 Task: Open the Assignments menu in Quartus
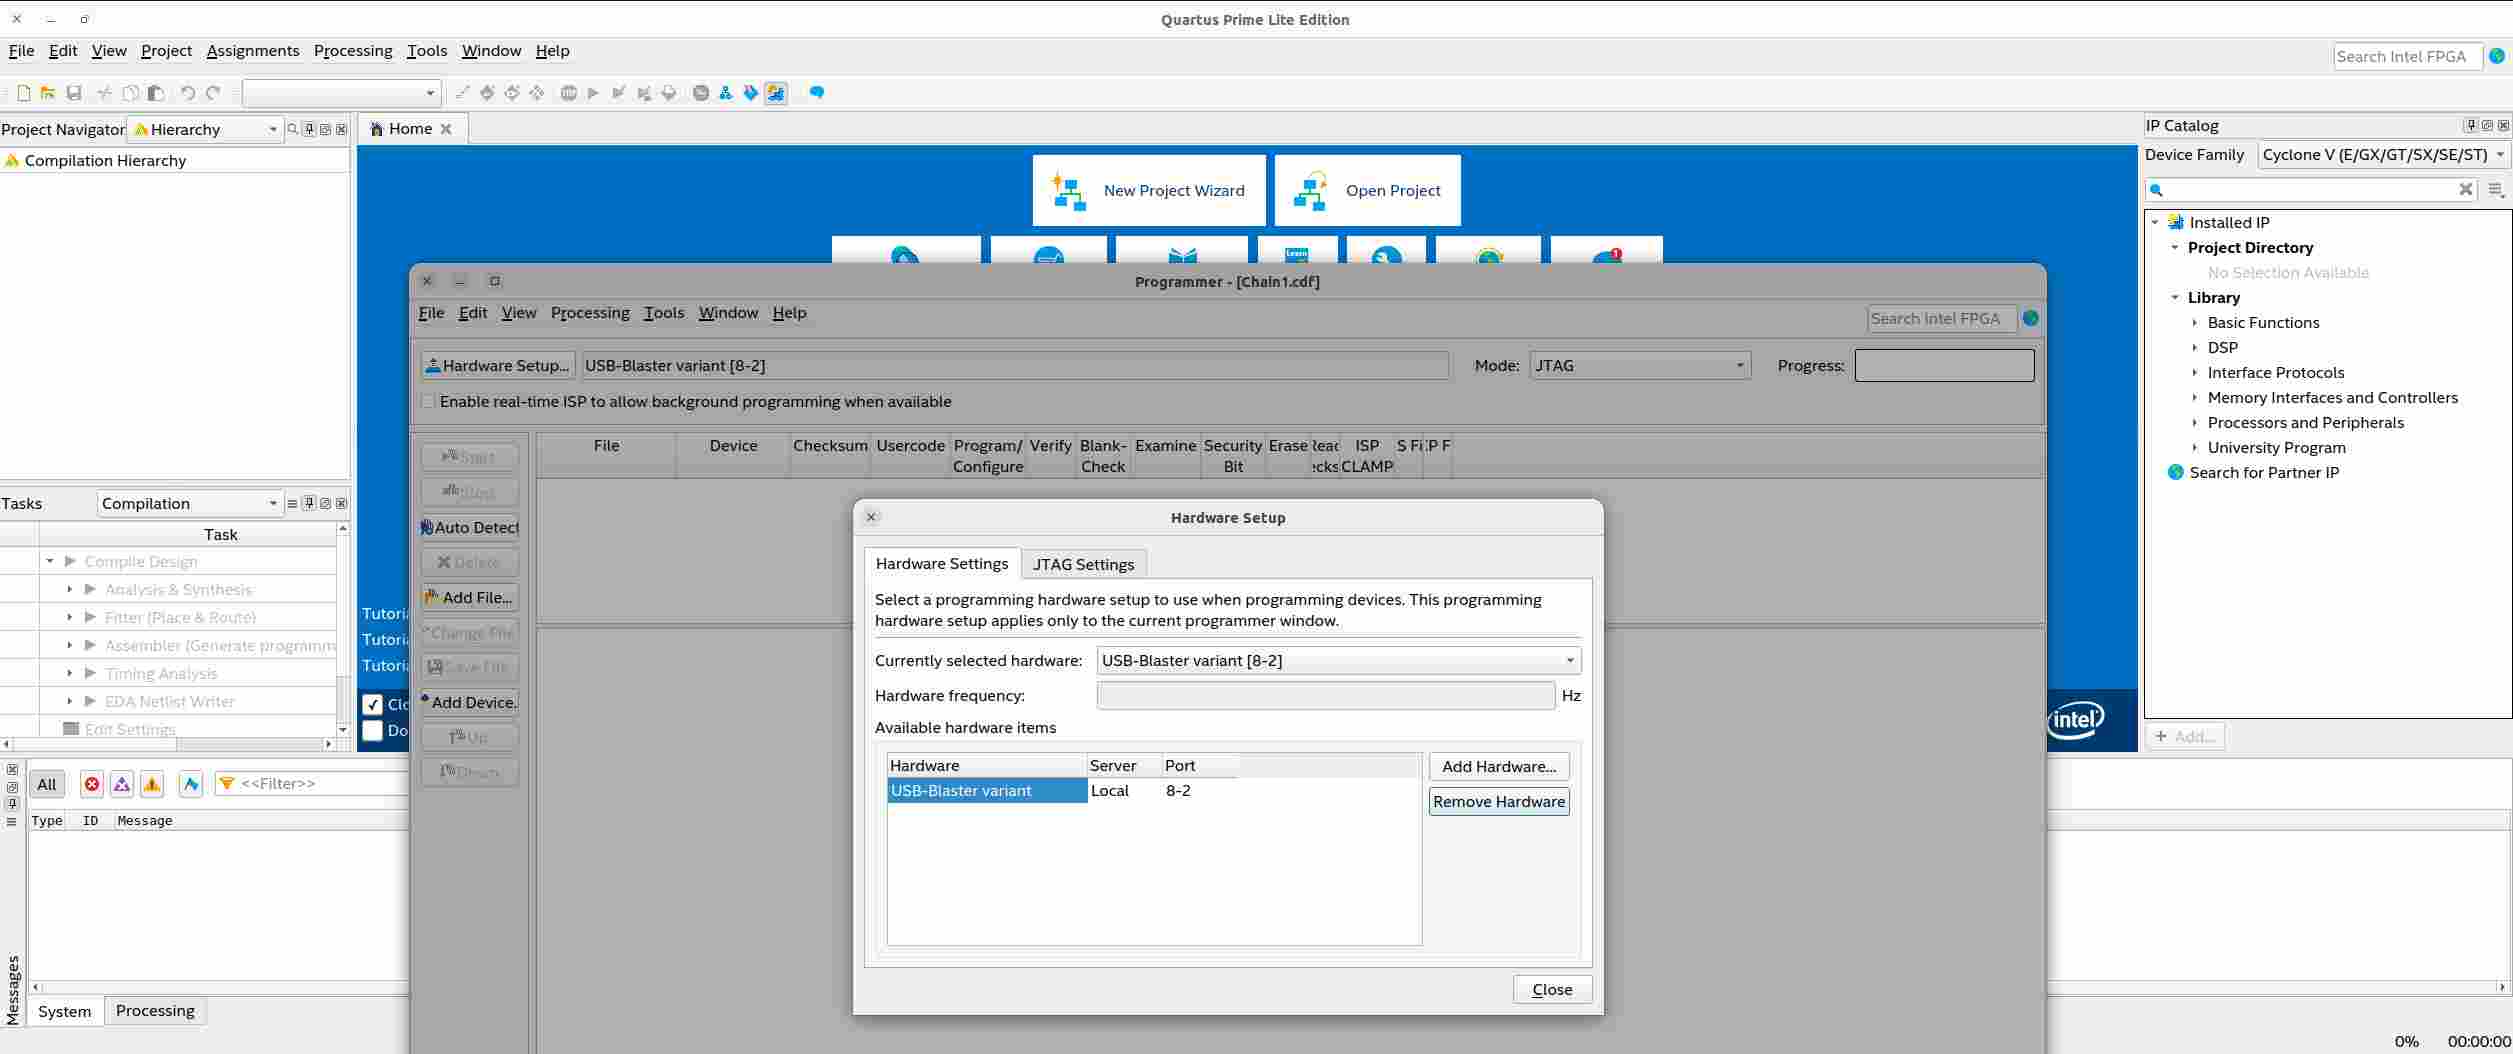pyautogui.click(x=253, y=51)
